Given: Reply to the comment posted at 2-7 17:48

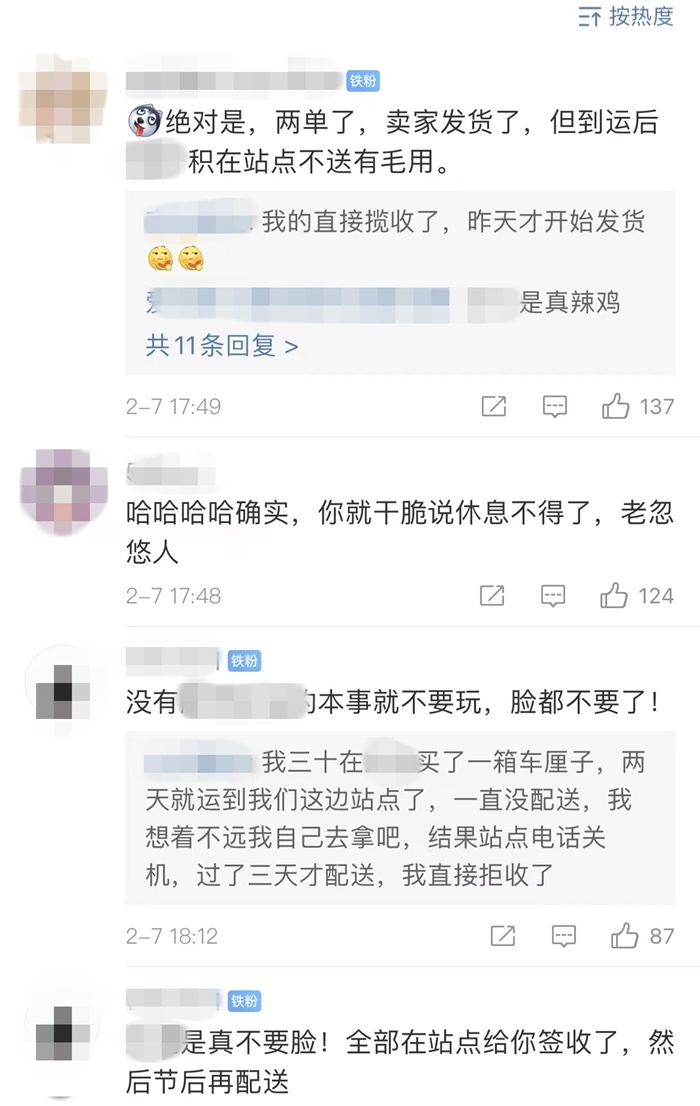Looking at the screenshot, I should pos(553,596).
